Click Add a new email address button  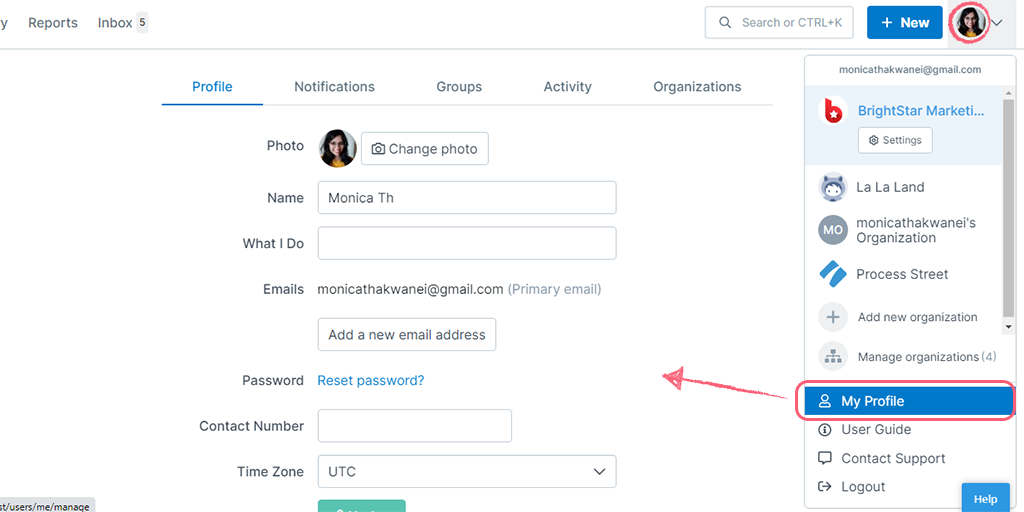(407, 335)
